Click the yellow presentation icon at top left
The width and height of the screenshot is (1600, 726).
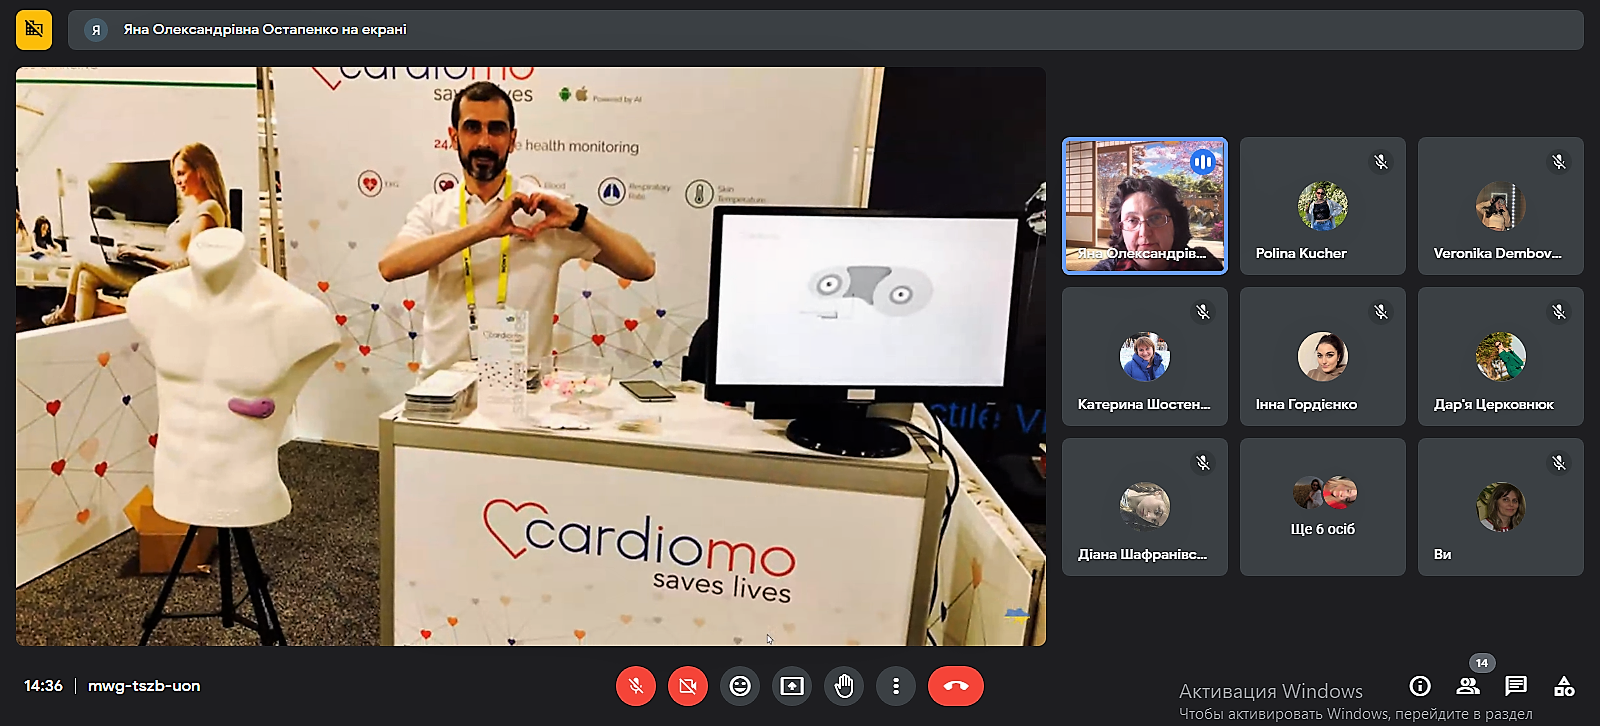[x=34, y=30]
